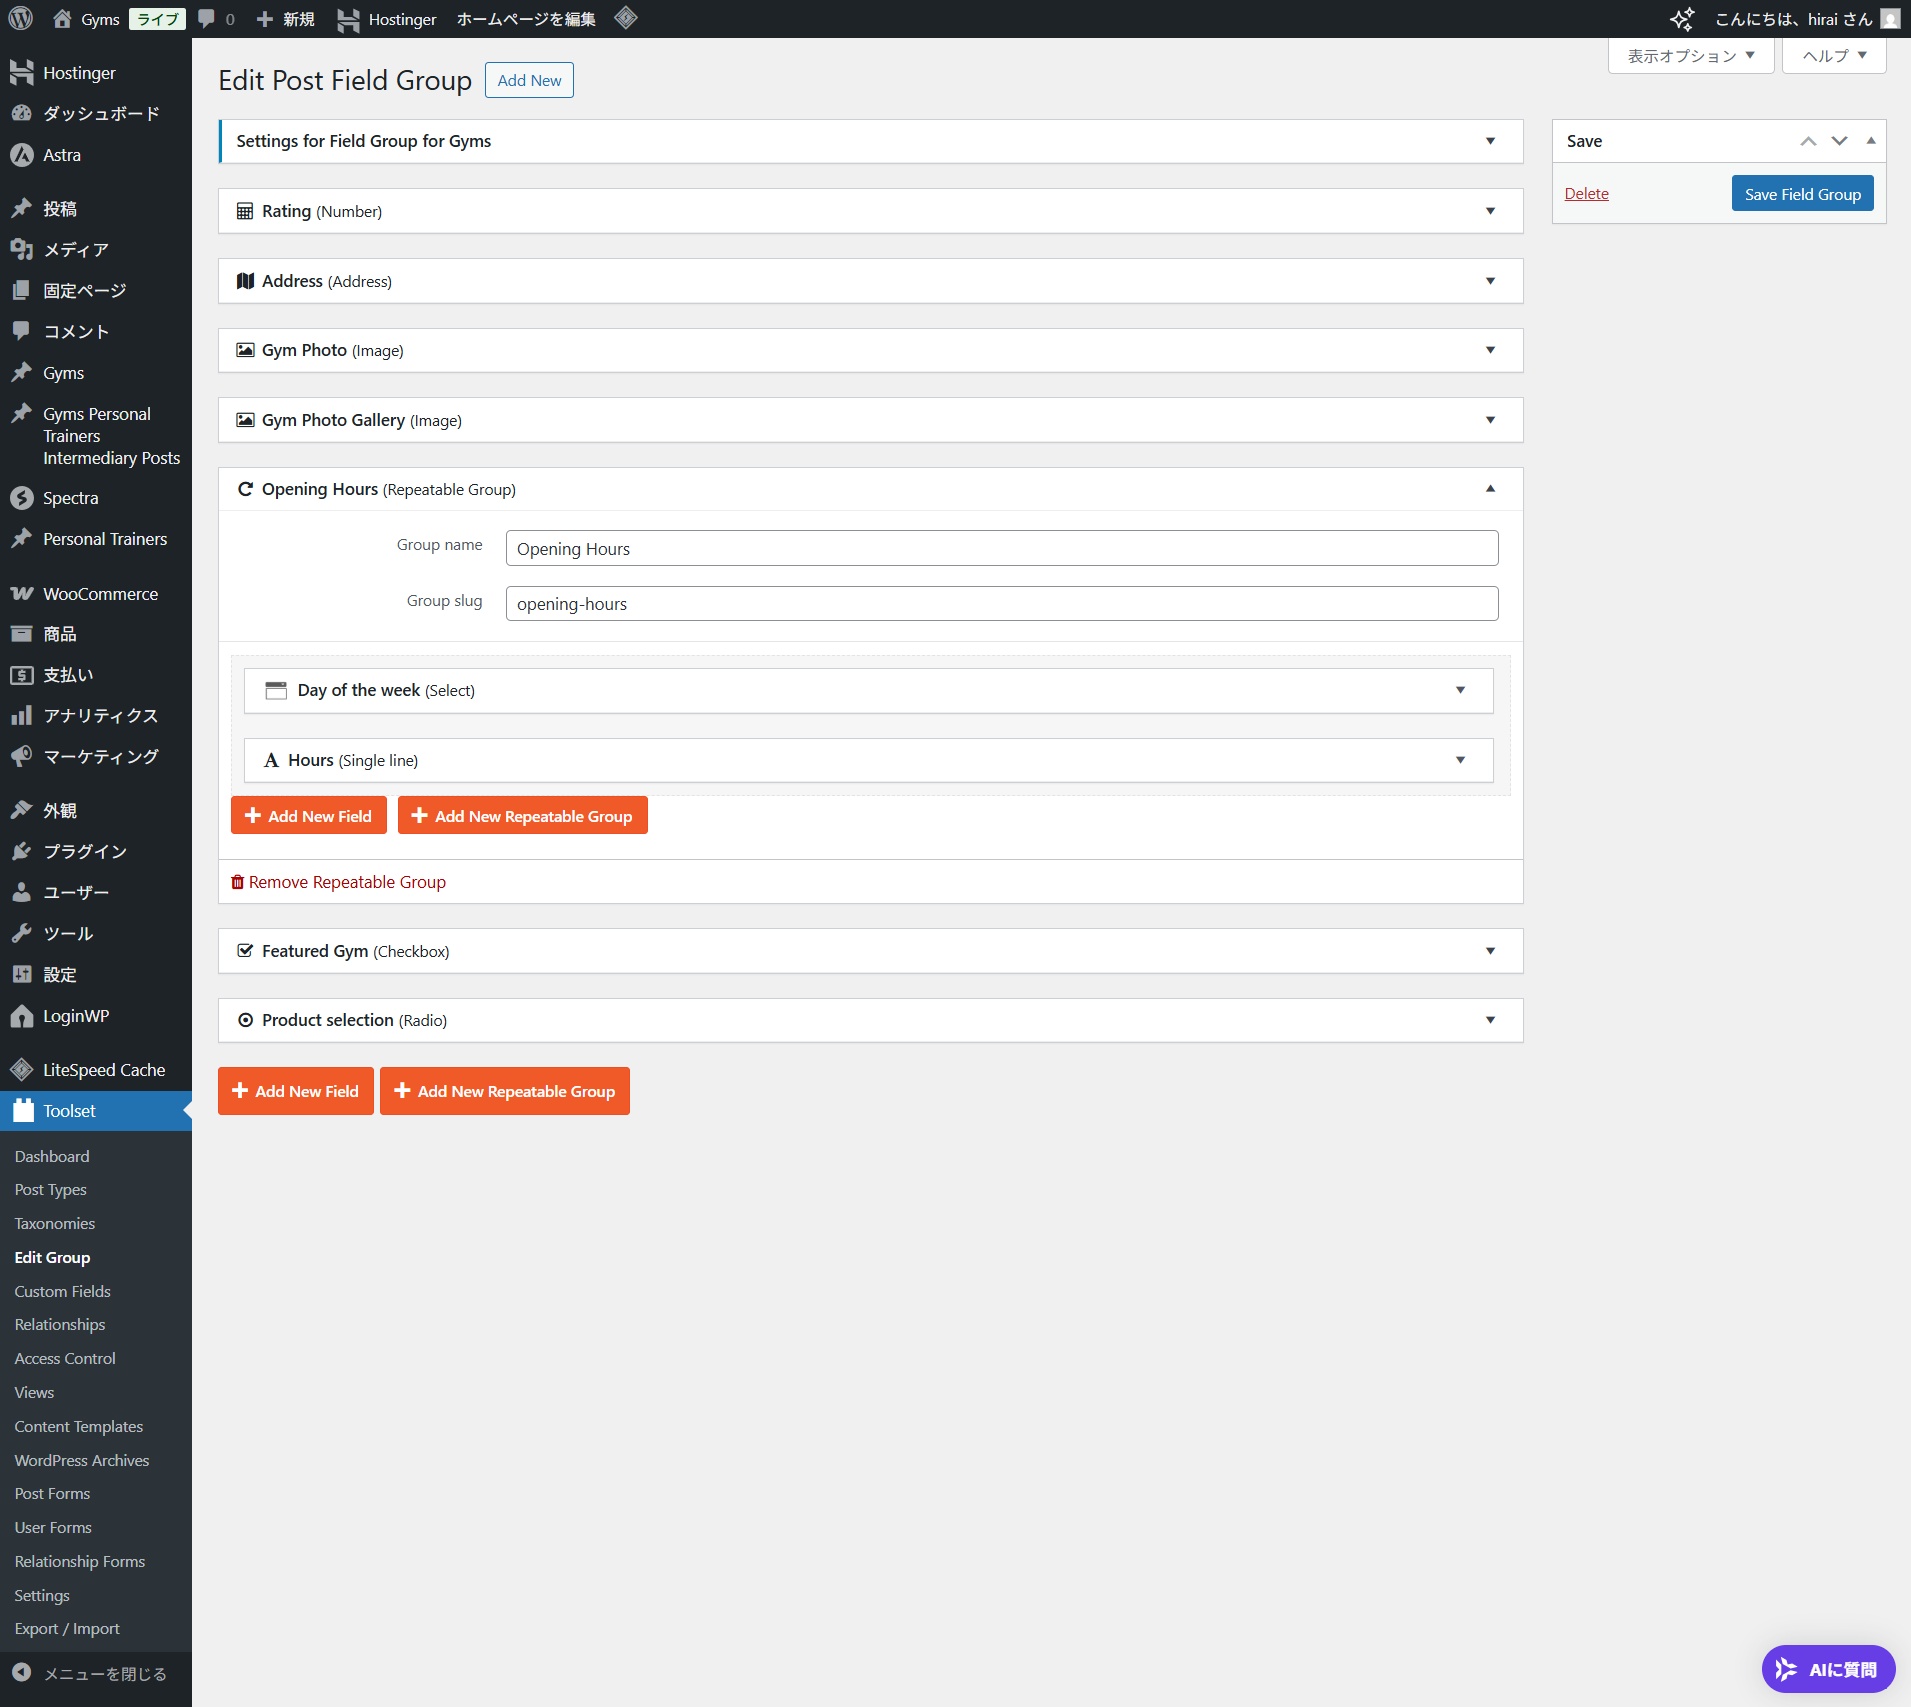
Task: Click bottom Add New Repeatable Group button
Action: point(505,1091)
